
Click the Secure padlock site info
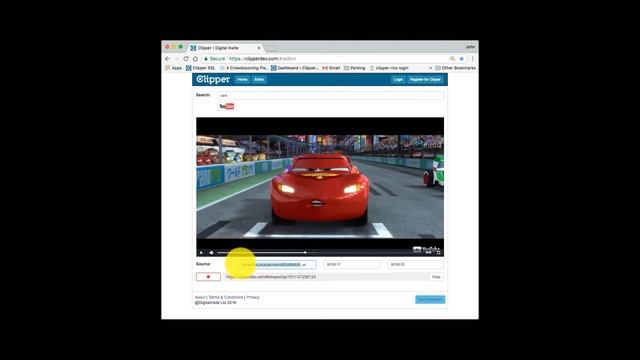tap(215, 59)
